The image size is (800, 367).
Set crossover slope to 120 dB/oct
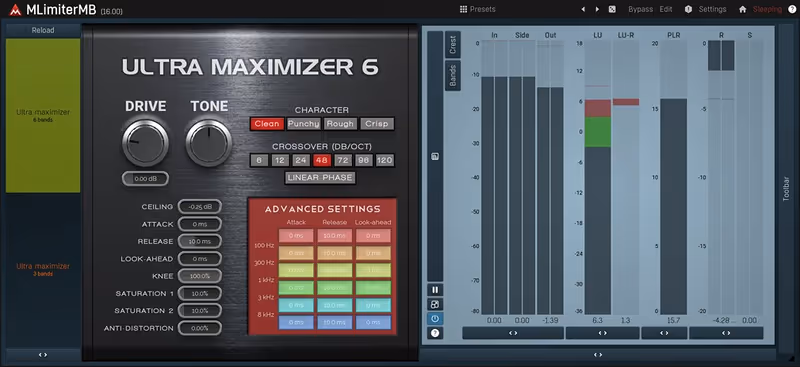385,160
